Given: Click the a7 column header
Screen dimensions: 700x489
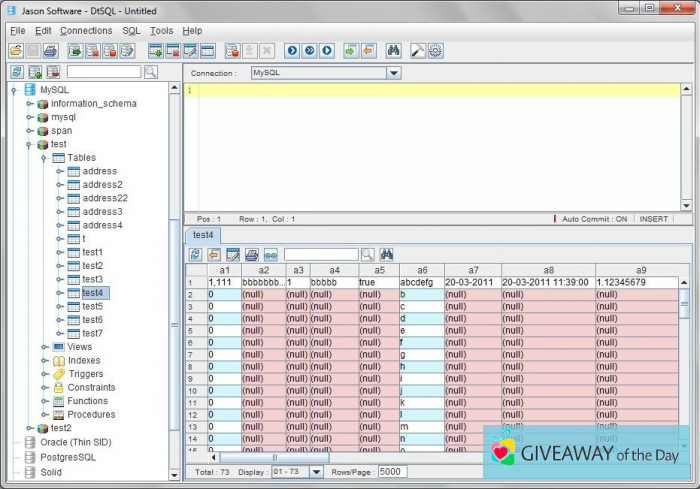Looking at the screenshot, I should (x=473, y=270).
